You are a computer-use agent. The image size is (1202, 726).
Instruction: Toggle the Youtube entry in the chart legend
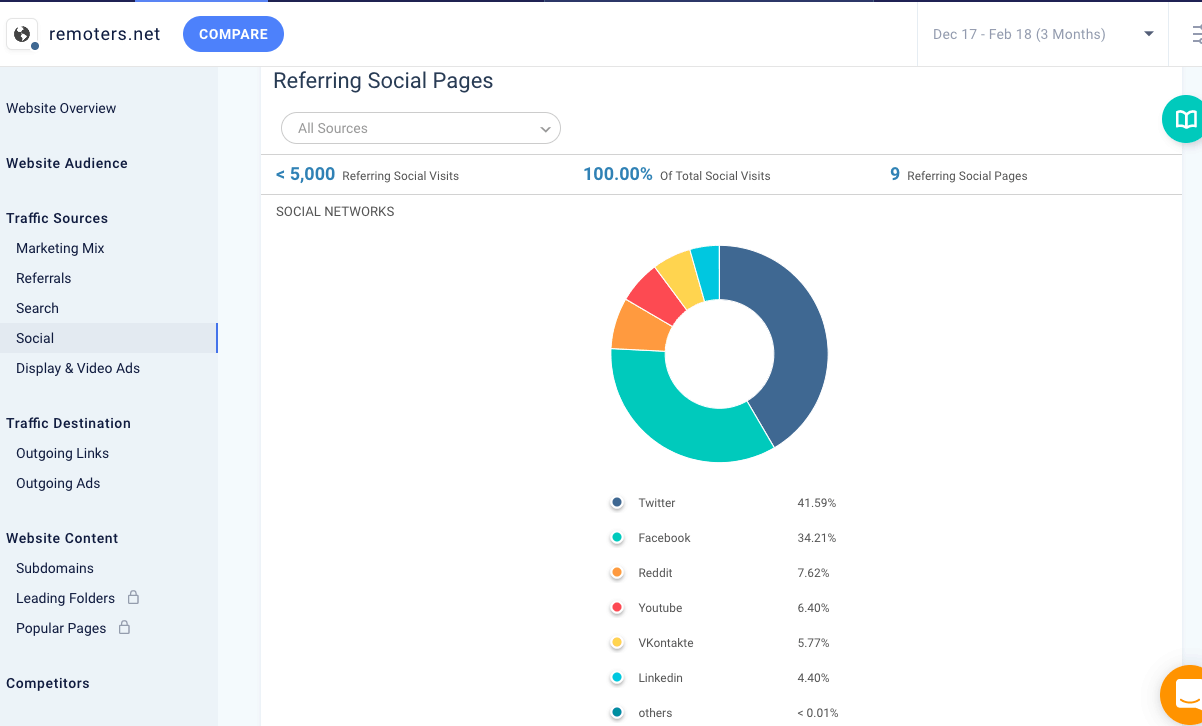coord(660,608)
